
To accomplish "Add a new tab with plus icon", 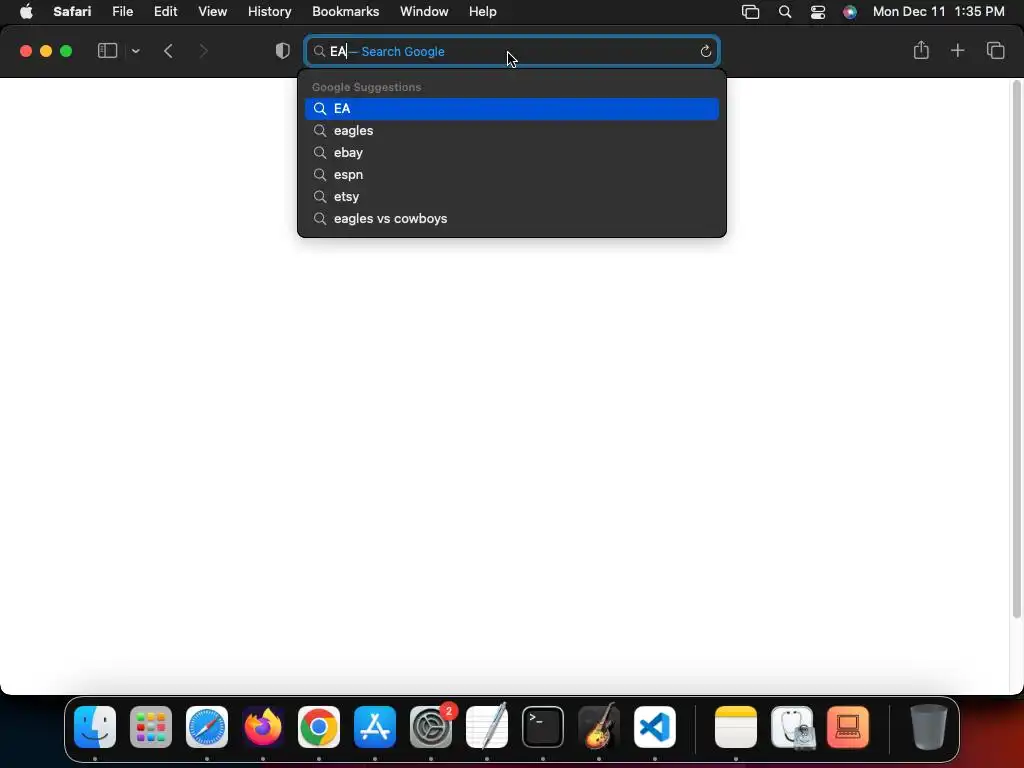I will [x=957, y=50].
